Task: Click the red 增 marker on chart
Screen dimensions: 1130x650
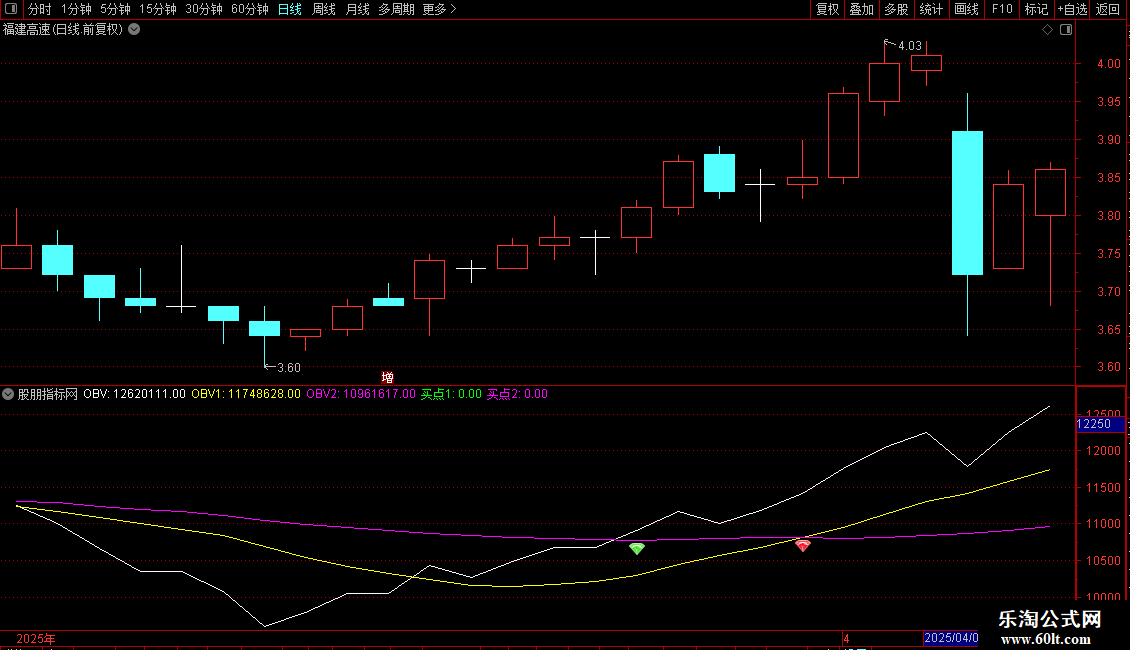Action: pyautogui.click(x=388, y=378)
